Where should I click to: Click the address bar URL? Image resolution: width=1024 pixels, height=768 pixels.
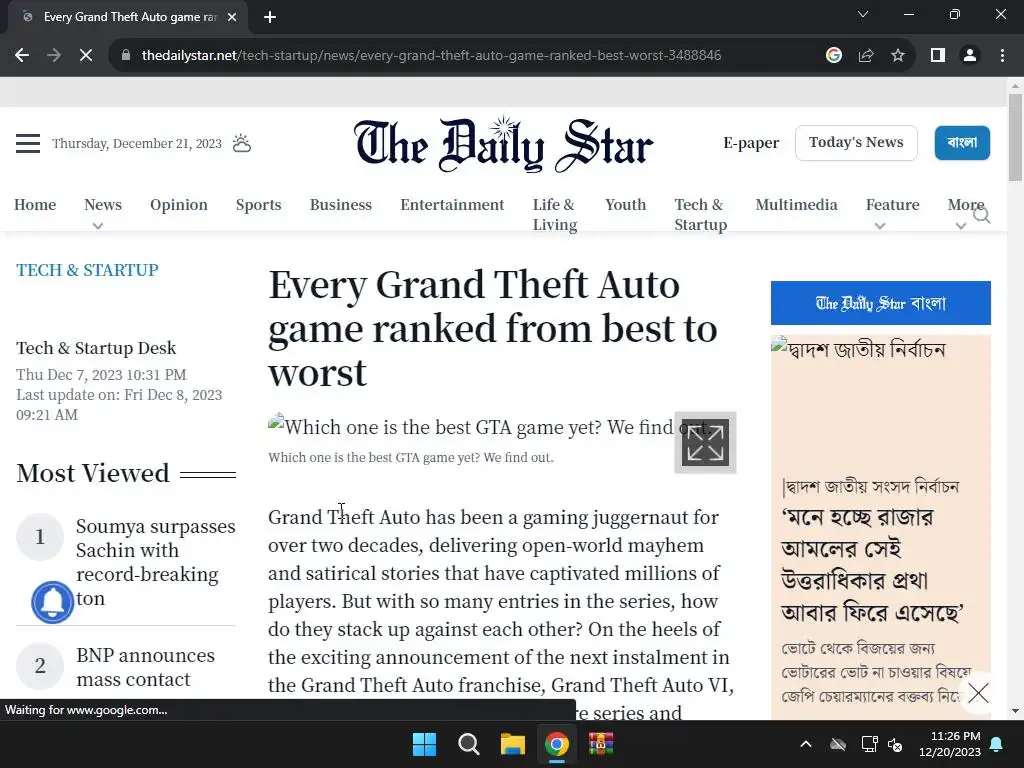[431, 56]
